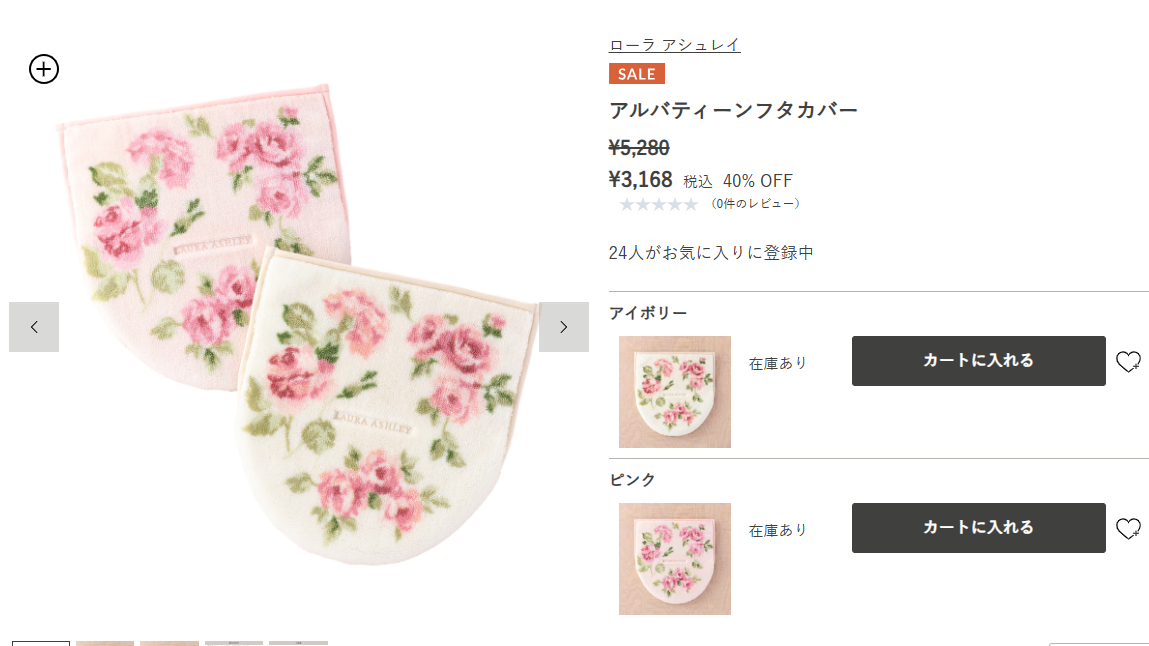This screenshot has height=646, width=1149.
Task: Click the SALE badge
Action: [x=636, y=73]
